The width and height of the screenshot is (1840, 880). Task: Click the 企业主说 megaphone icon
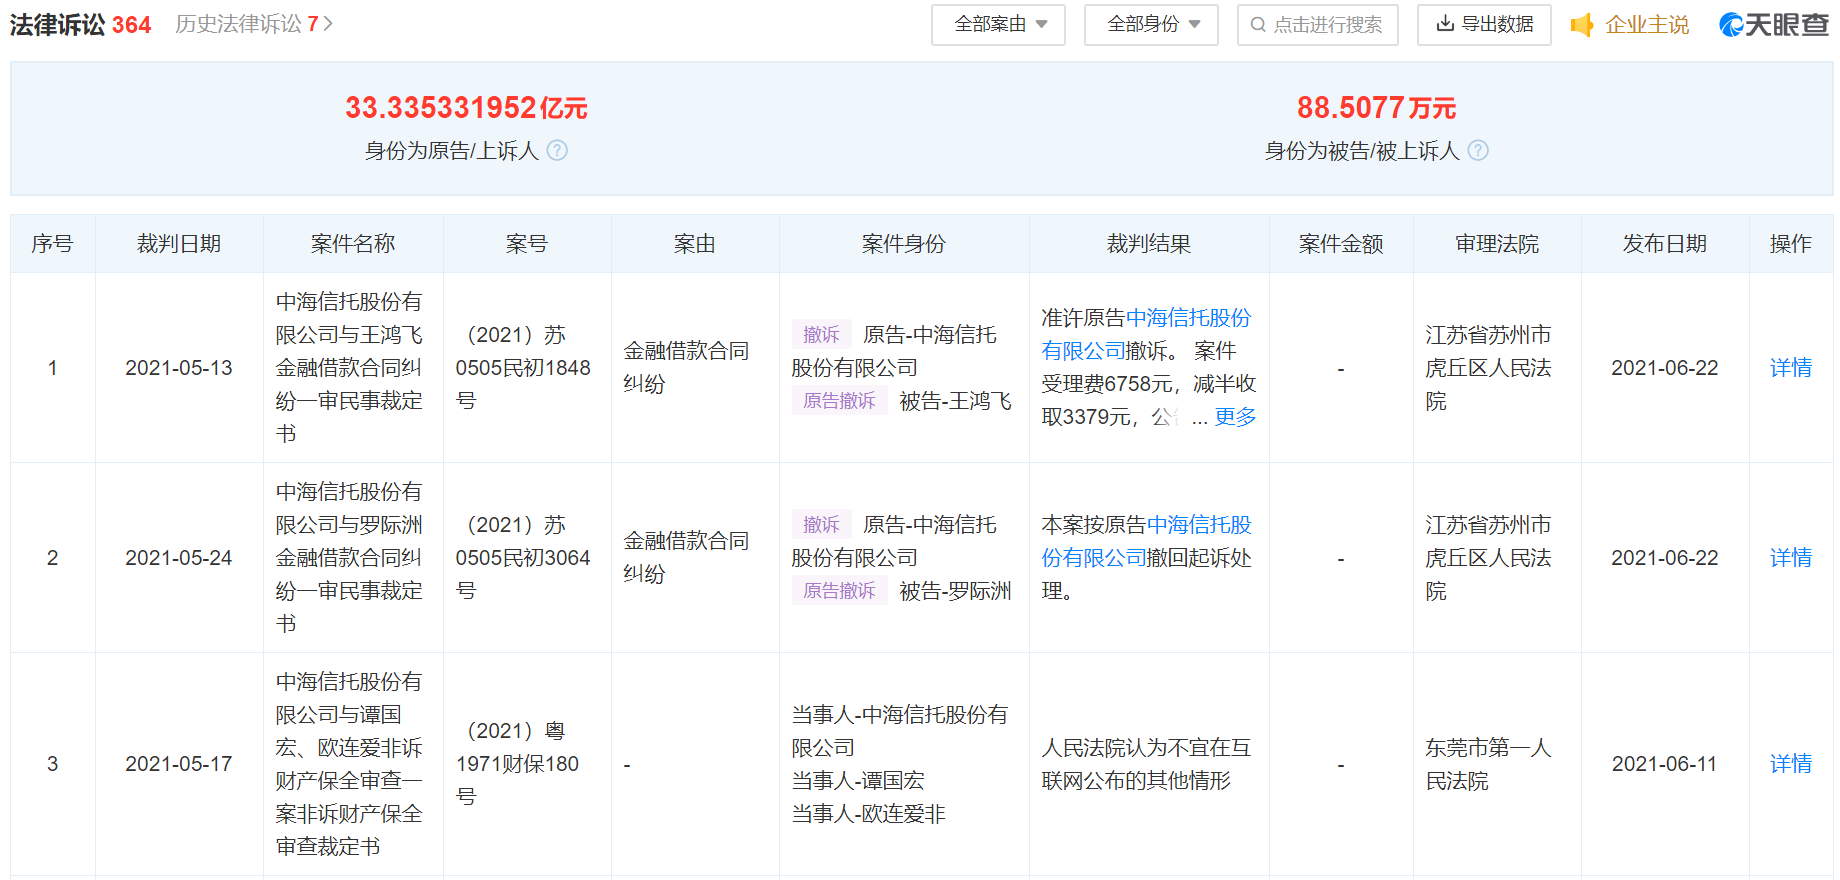click(x=1582, y=25)
